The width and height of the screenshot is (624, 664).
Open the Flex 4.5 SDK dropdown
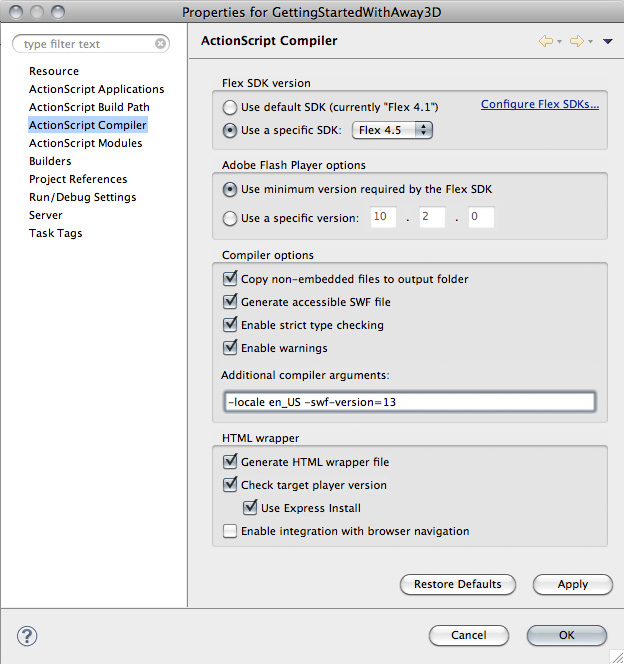pyautogui.click(x=392, y=130)
